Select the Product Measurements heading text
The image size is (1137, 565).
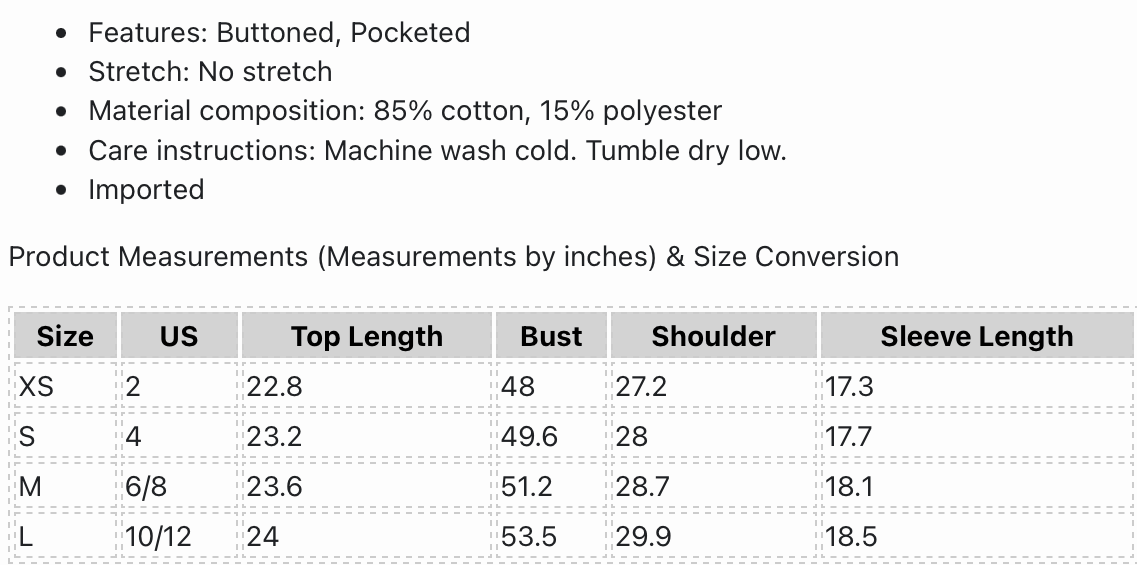(x=453, y=257)
